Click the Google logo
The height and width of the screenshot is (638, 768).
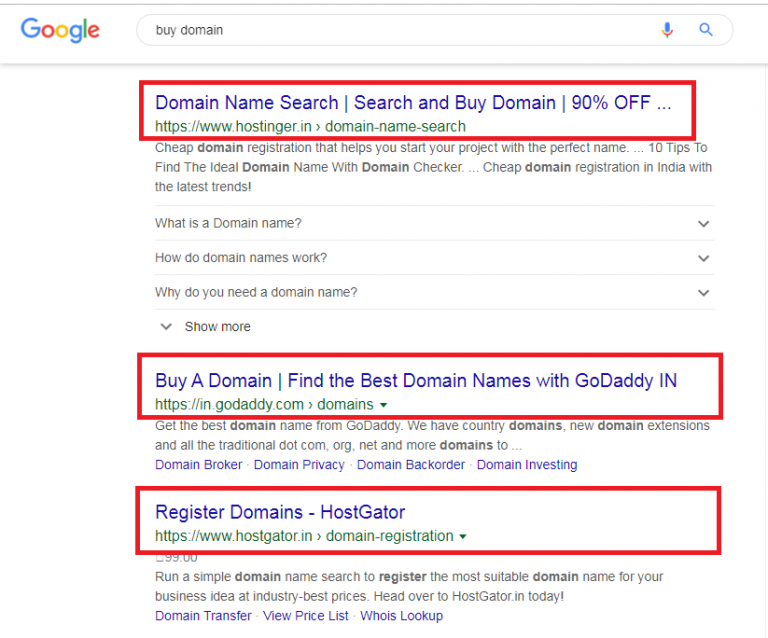[60, 30]
